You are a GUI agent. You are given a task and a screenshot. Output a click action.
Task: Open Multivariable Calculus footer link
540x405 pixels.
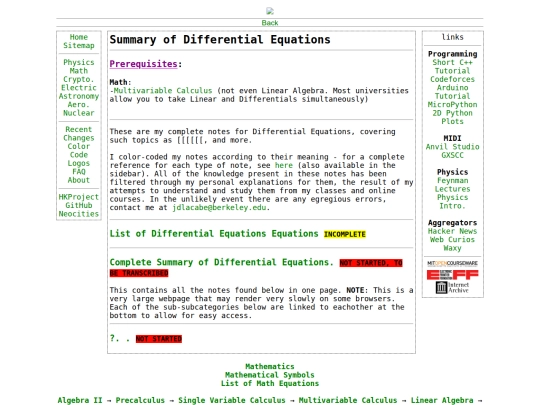[348, 400]
